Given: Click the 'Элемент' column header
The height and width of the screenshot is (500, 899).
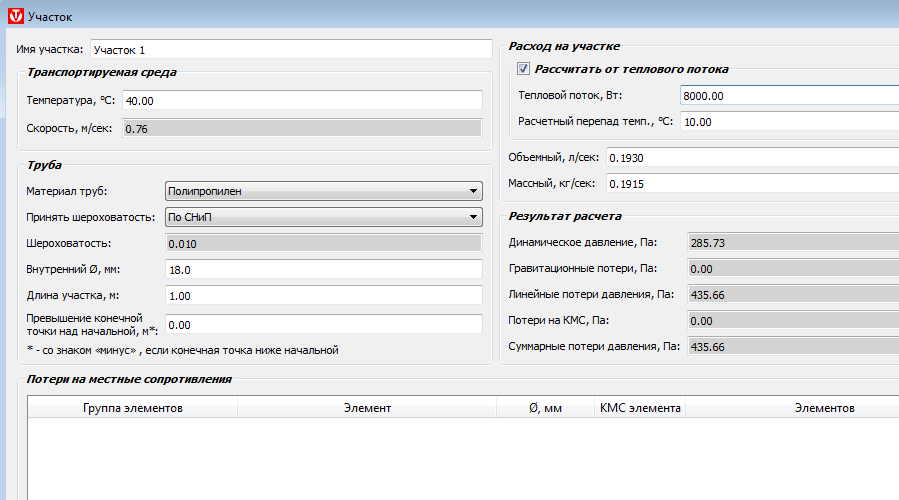Looking at the screenshot, I should click(x=367, y=408).
